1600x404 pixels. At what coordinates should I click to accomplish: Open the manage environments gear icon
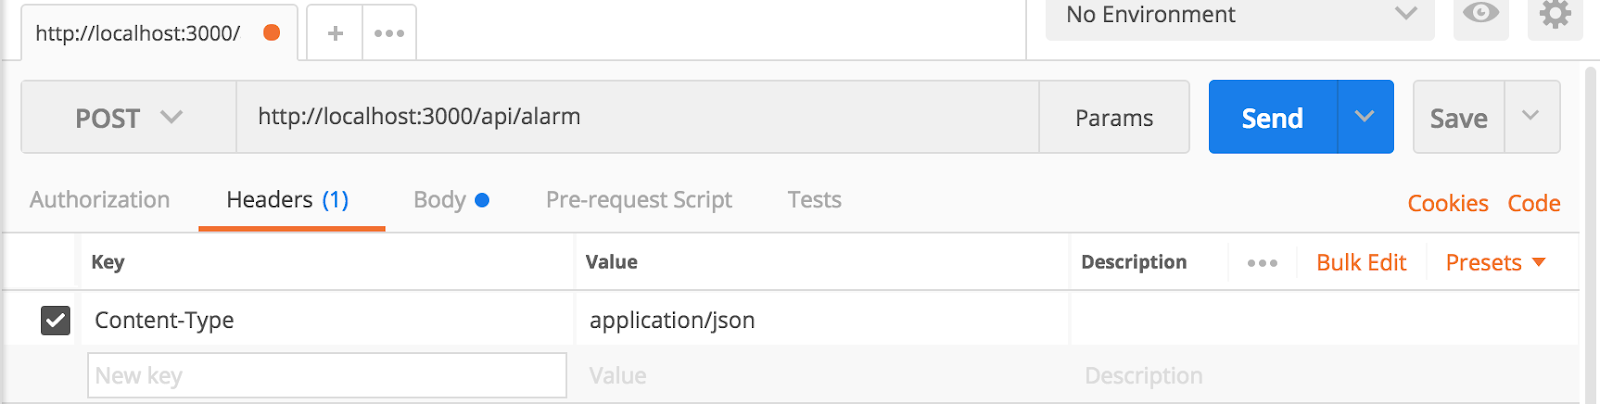tap(1555, 13)
